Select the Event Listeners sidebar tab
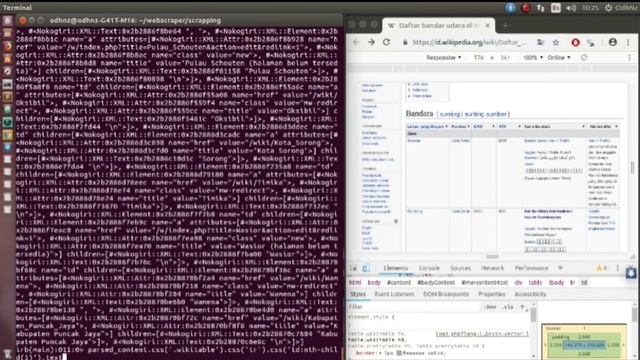This screenshot has width=640, height=360. coord(394,294)
